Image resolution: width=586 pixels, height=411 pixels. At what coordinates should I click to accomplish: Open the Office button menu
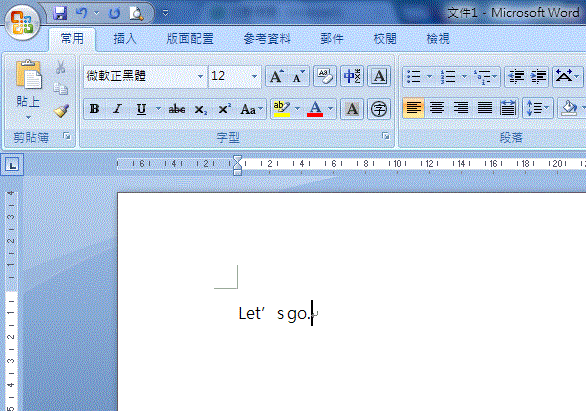click(23, 22)
